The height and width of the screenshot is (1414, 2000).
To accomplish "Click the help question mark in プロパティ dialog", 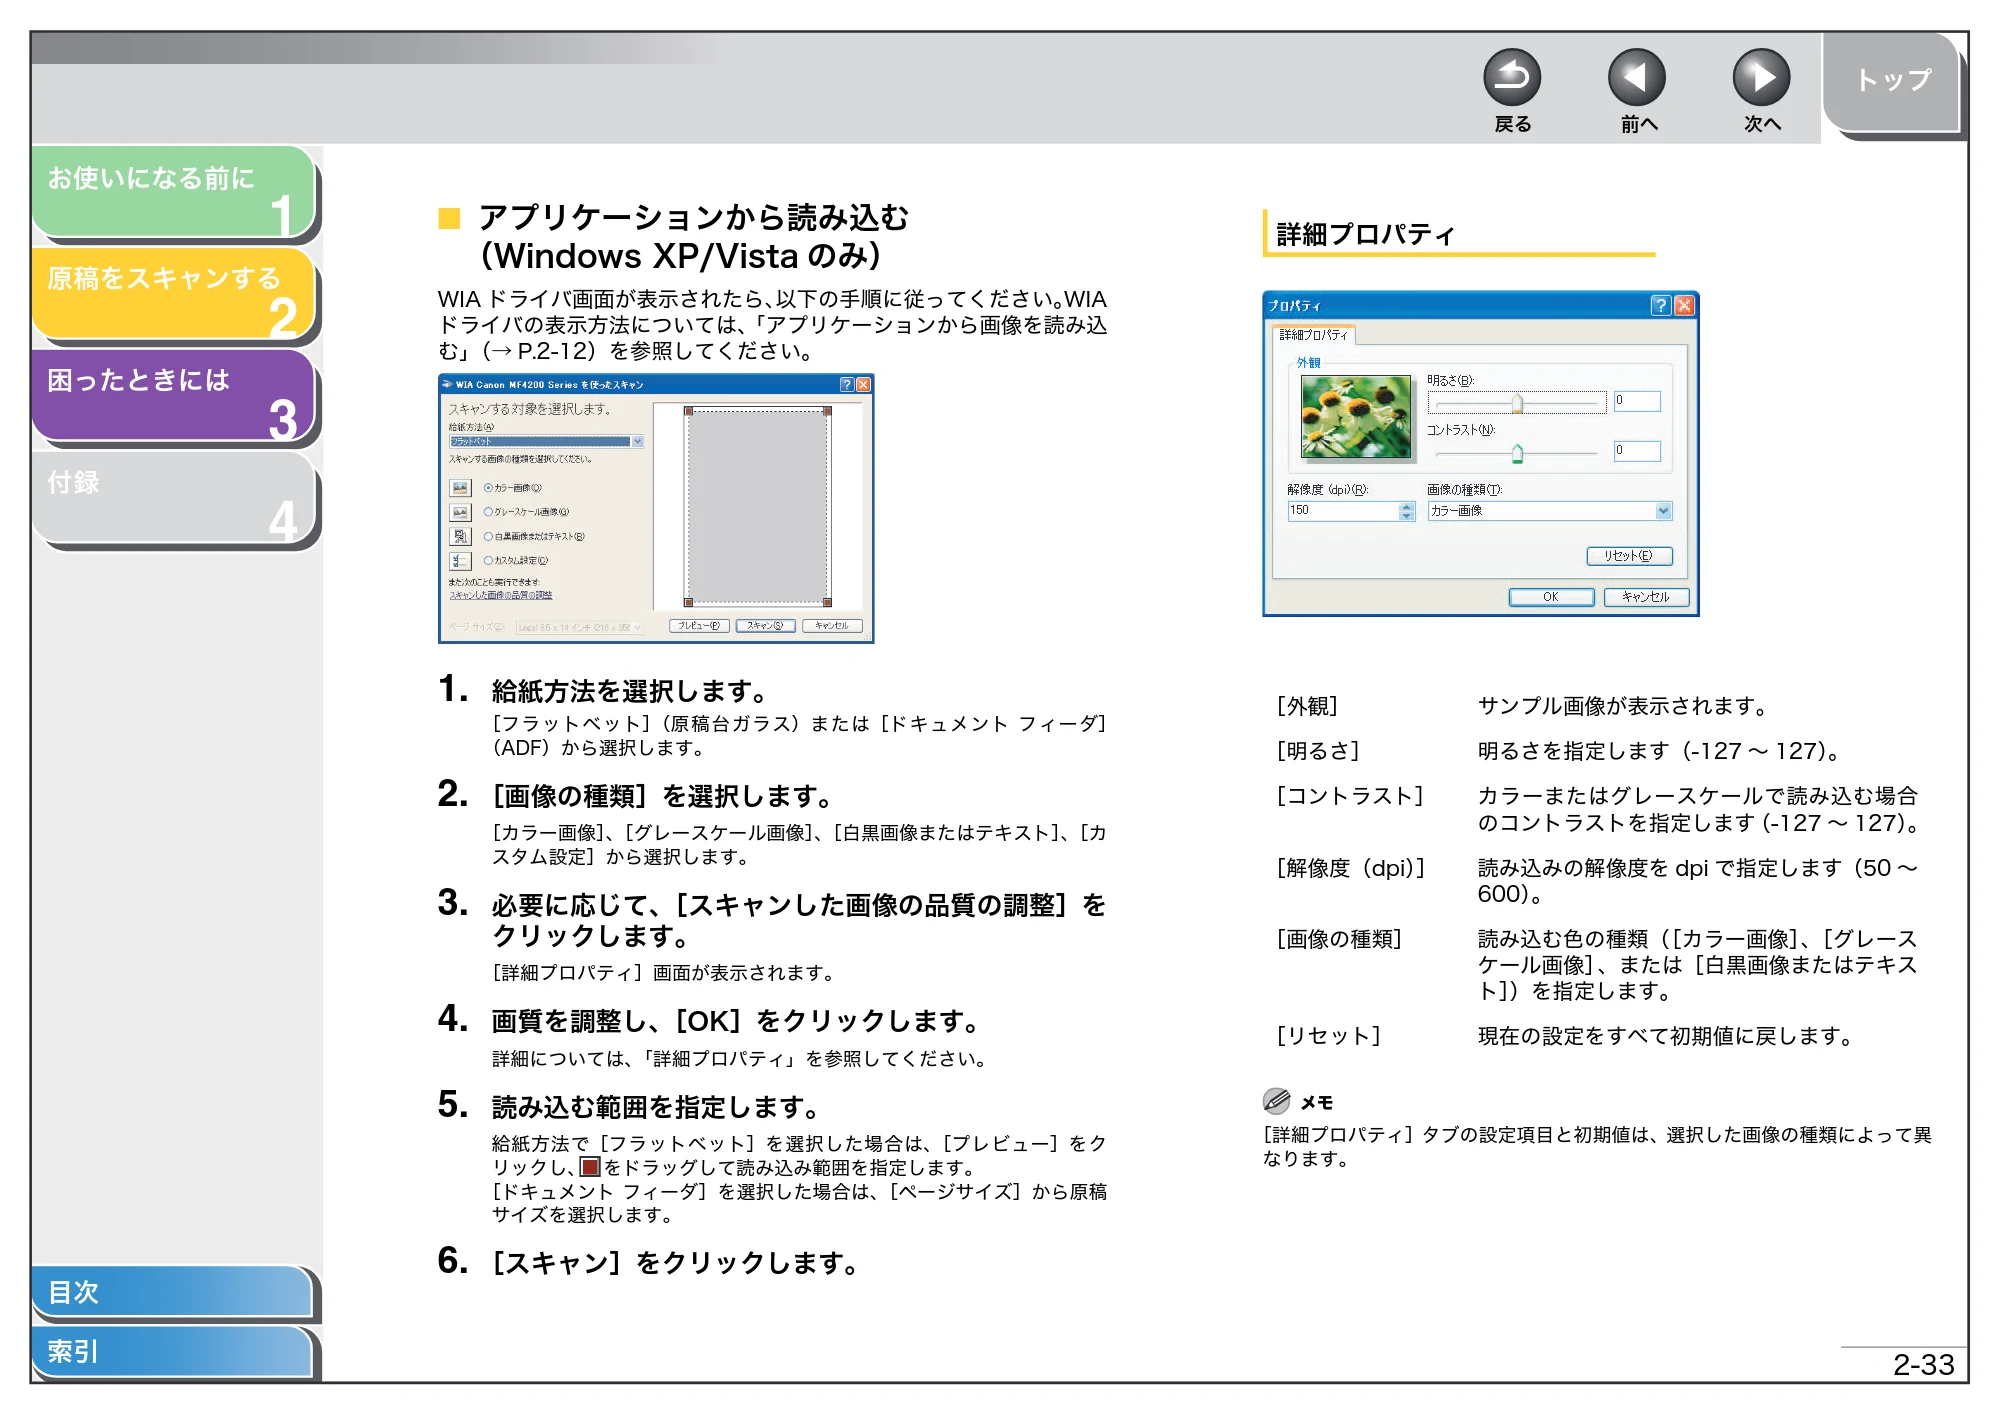I will tap(1661, 305).
